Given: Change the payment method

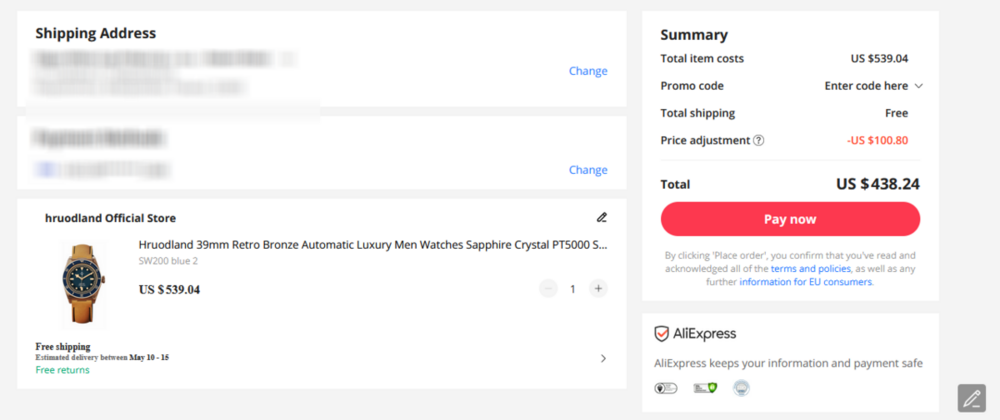Looking at the screenshot, I should point(588,170).
